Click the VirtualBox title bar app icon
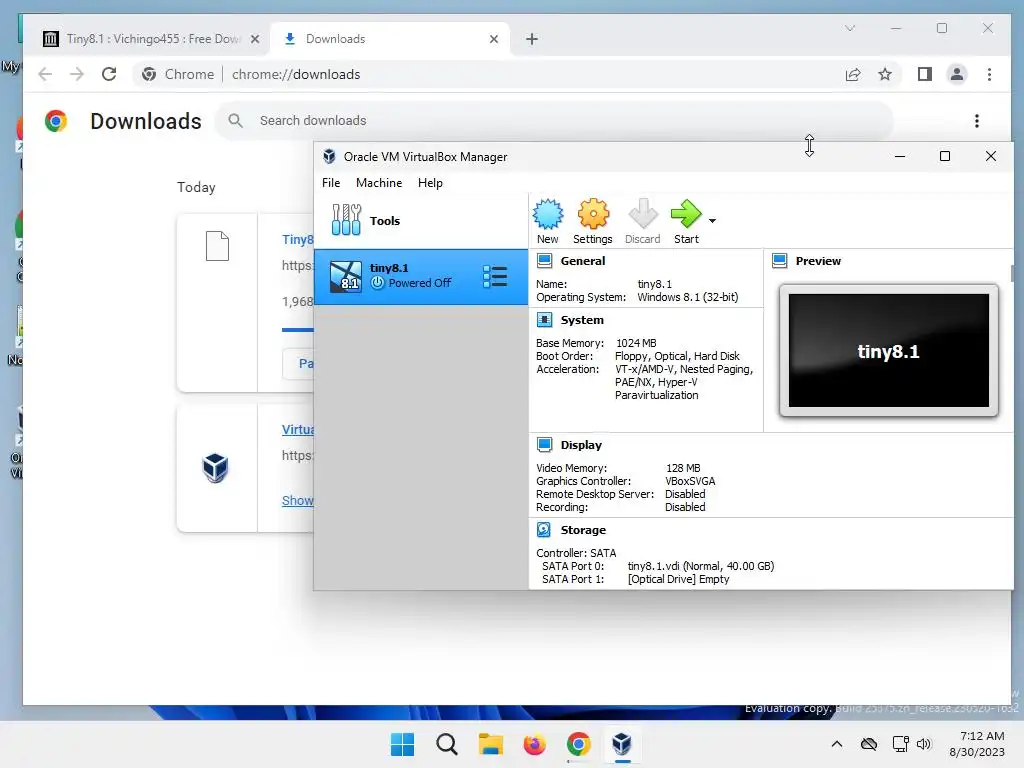This screenshot has width=1024, height=768. [x=329, y=157]
